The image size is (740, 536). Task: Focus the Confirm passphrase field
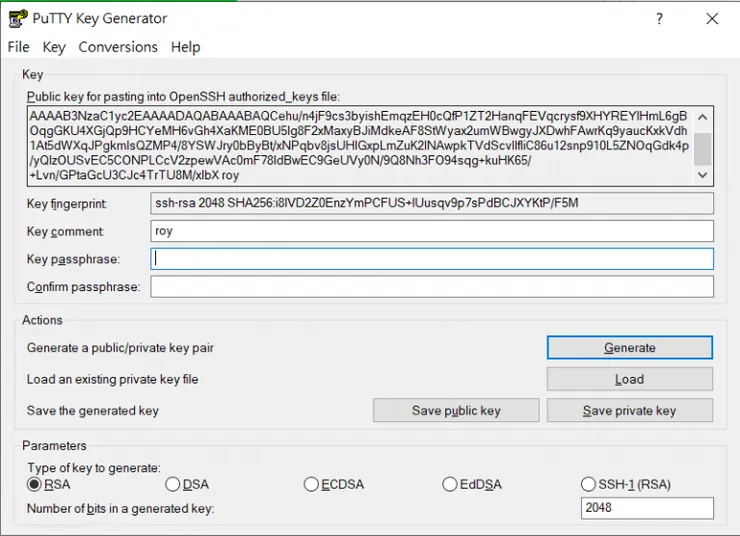[x=432, y=287]
